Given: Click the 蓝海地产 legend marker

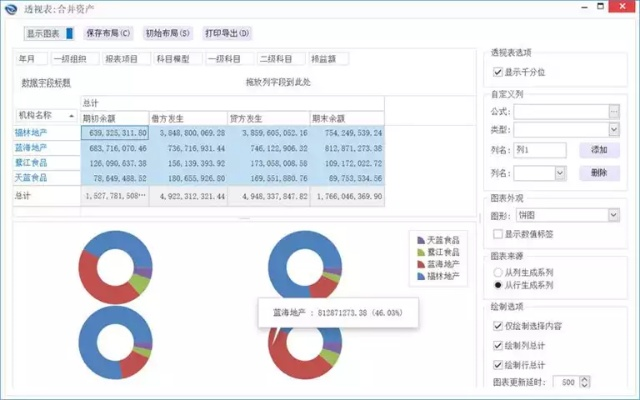Looking at the screenshot, I should (419, 264).
